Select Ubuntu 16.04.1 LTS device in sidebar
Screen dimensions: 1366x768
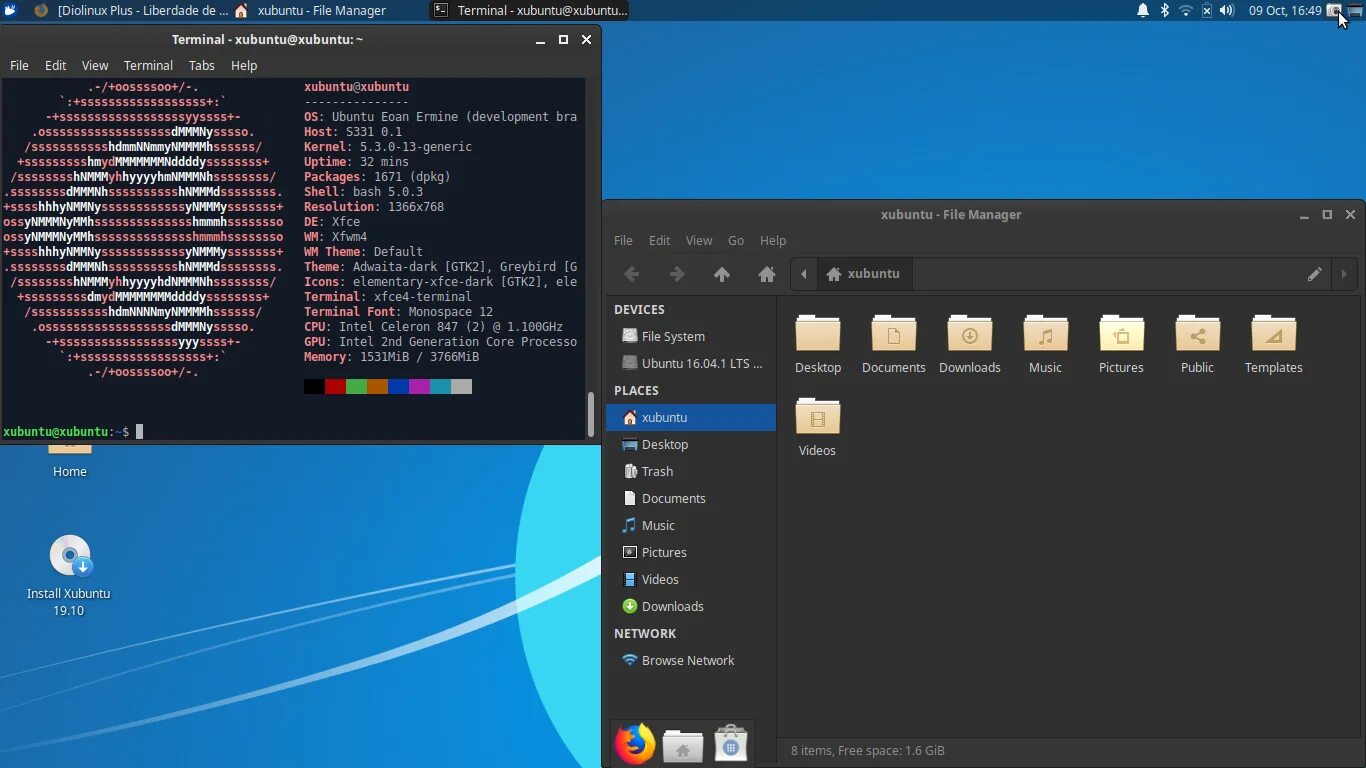(x=691, y=363)
